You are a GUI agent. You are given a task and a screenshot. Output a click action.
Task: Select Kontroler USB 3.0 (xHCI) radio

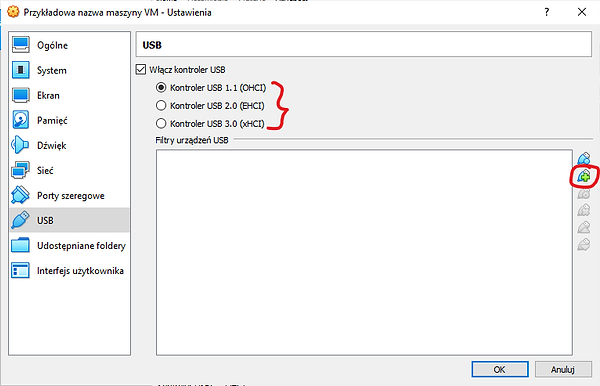click(x=161, y=124)
